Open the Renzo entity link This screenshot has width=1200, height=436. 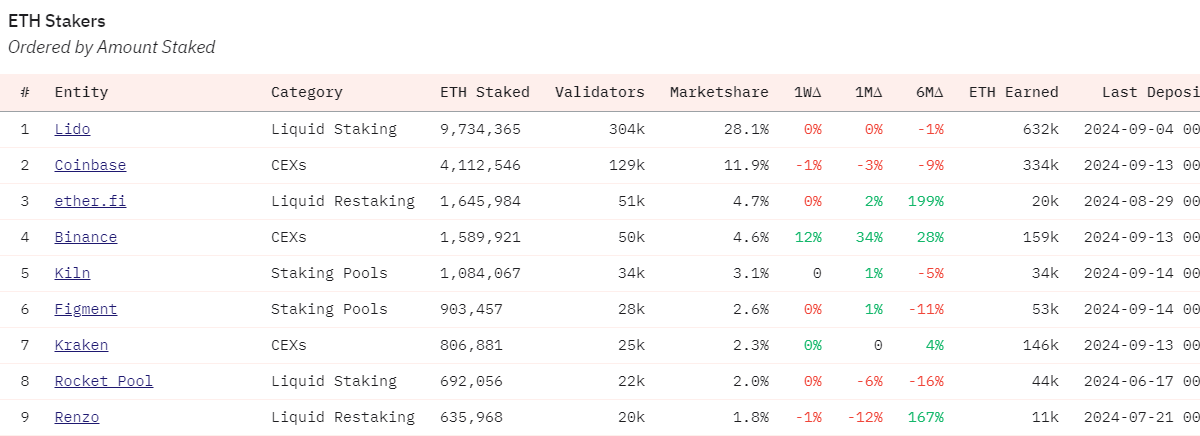pos(77,417)
